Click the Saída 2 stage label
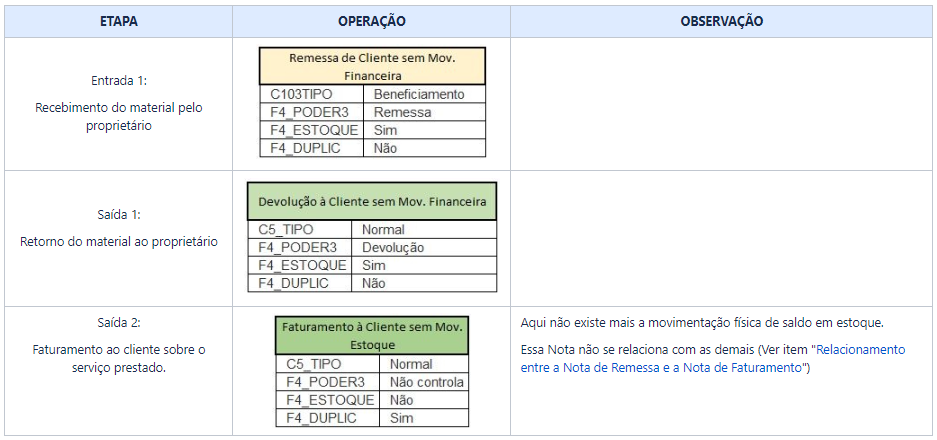 click(118, 322)
